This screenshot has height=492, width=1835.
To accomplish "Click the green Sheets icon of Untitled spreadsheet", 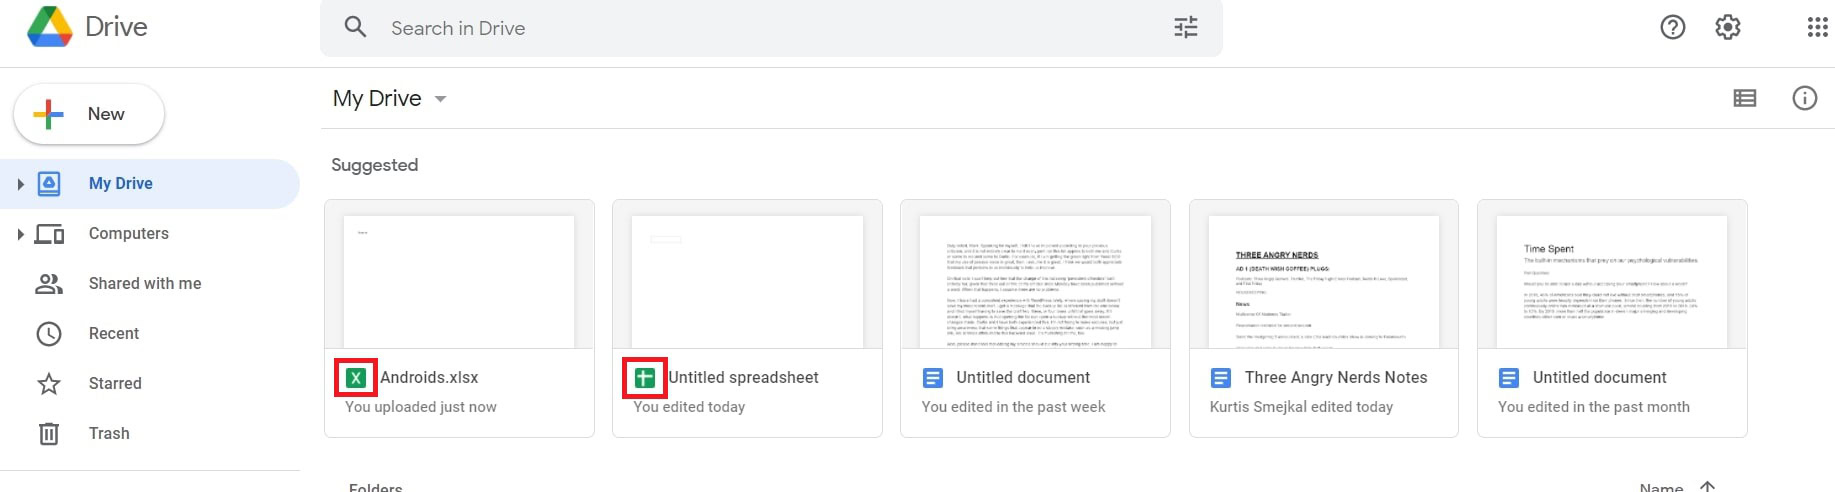I will (x=644, y=377).
